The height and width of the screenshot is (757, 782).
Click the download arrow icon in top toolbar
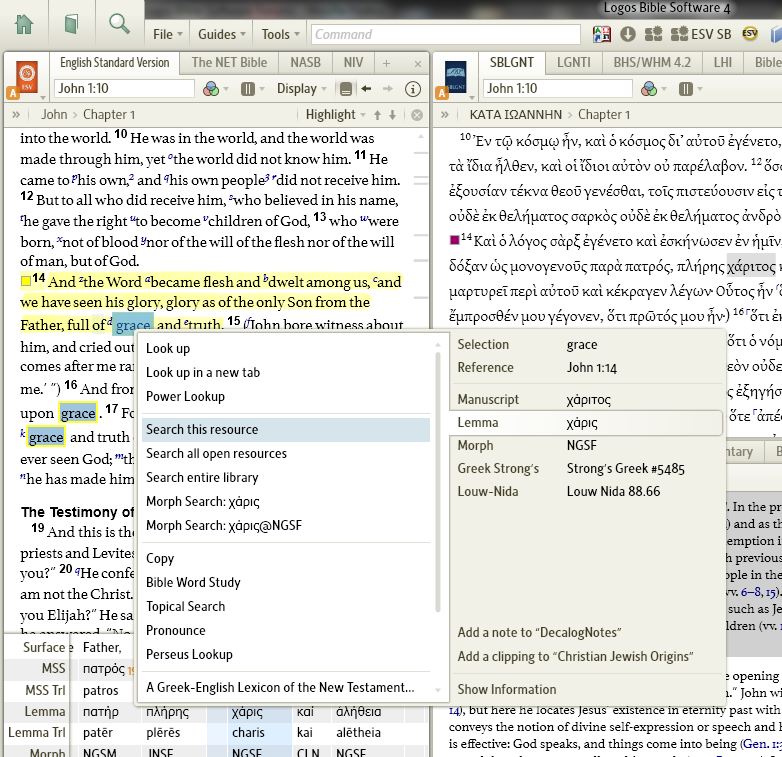coord(628,34)
